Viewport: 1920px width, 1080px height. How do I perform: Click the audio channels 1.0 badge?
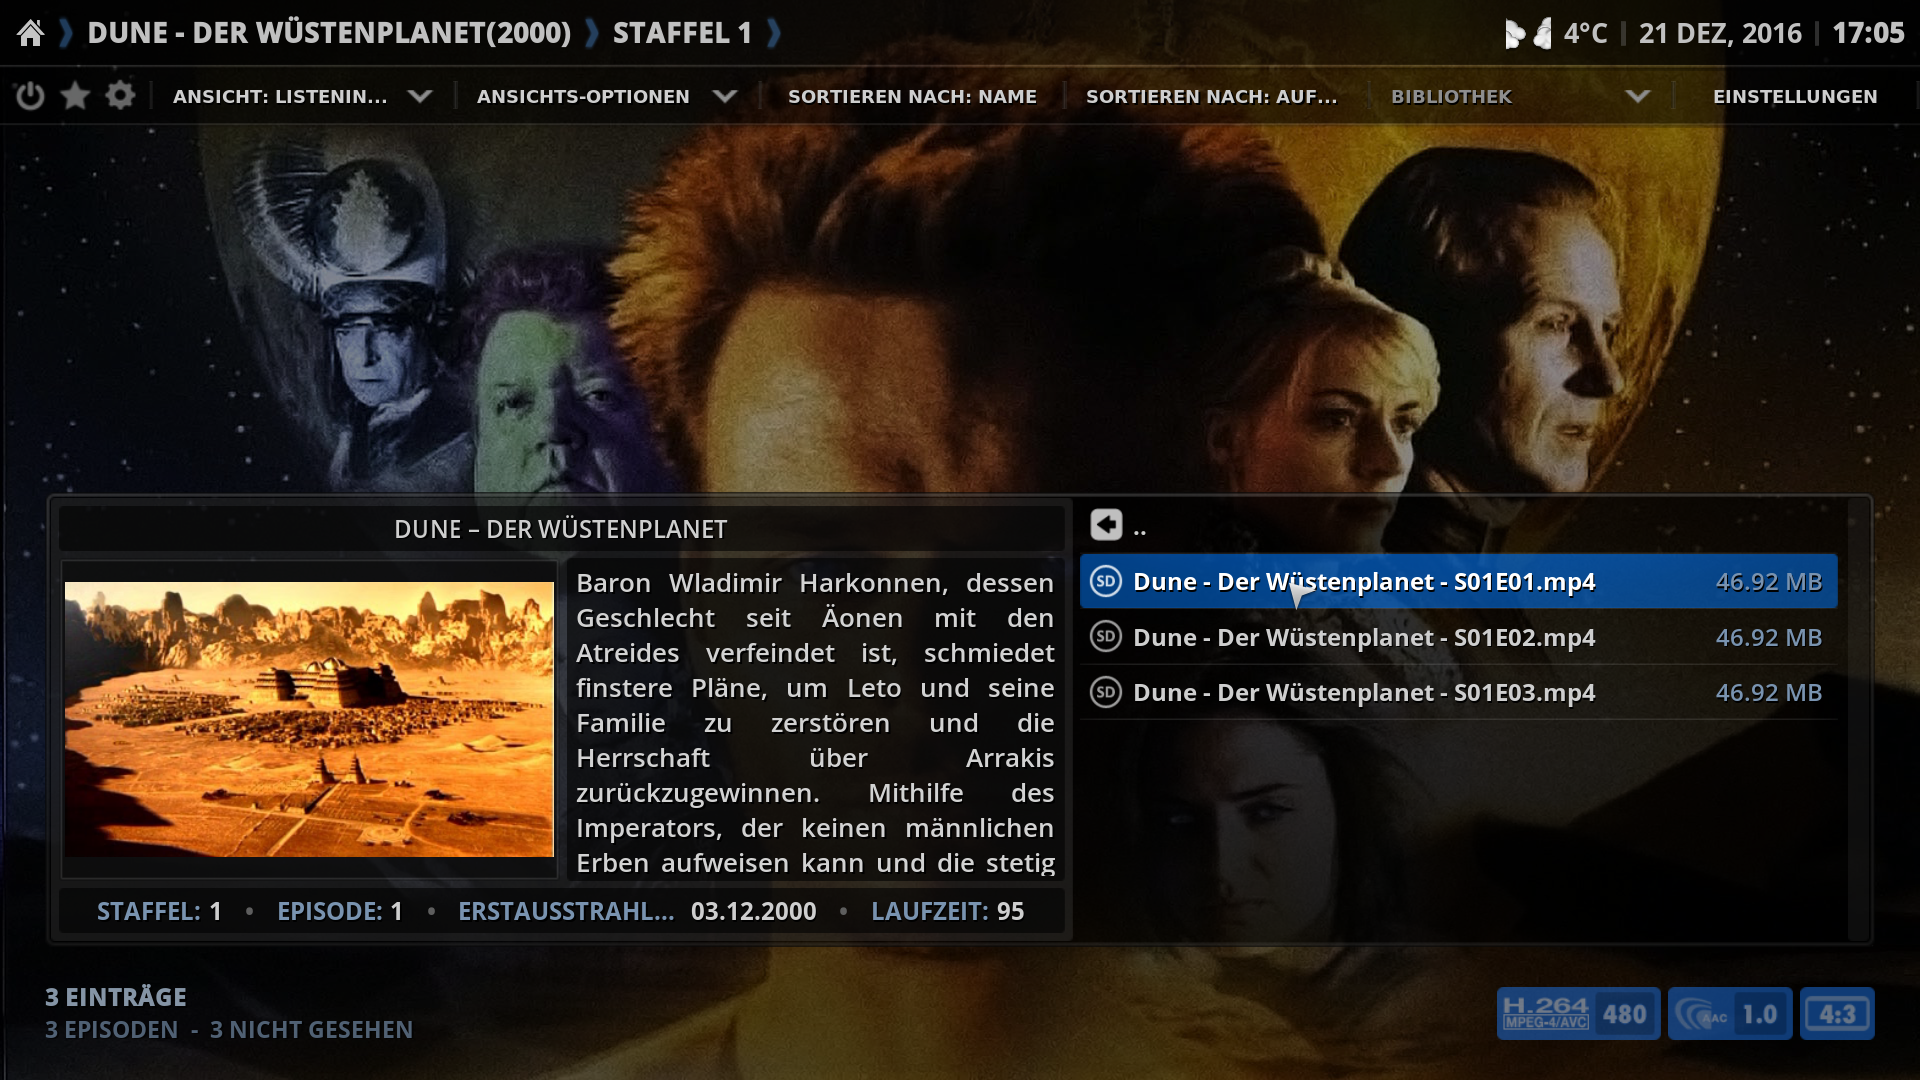[x=1730, y=1014]
